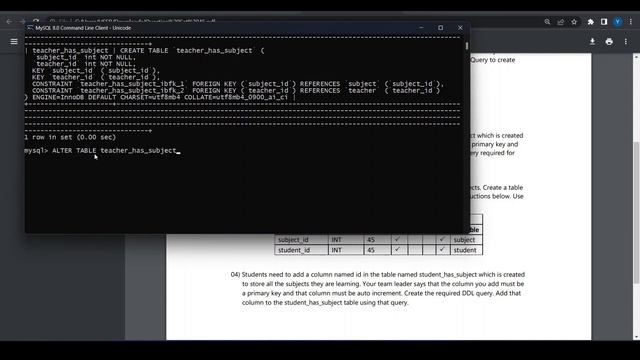This screenshot has height=360, width=640.
Task: Print the PDF document
Action: tap(609, 42)
